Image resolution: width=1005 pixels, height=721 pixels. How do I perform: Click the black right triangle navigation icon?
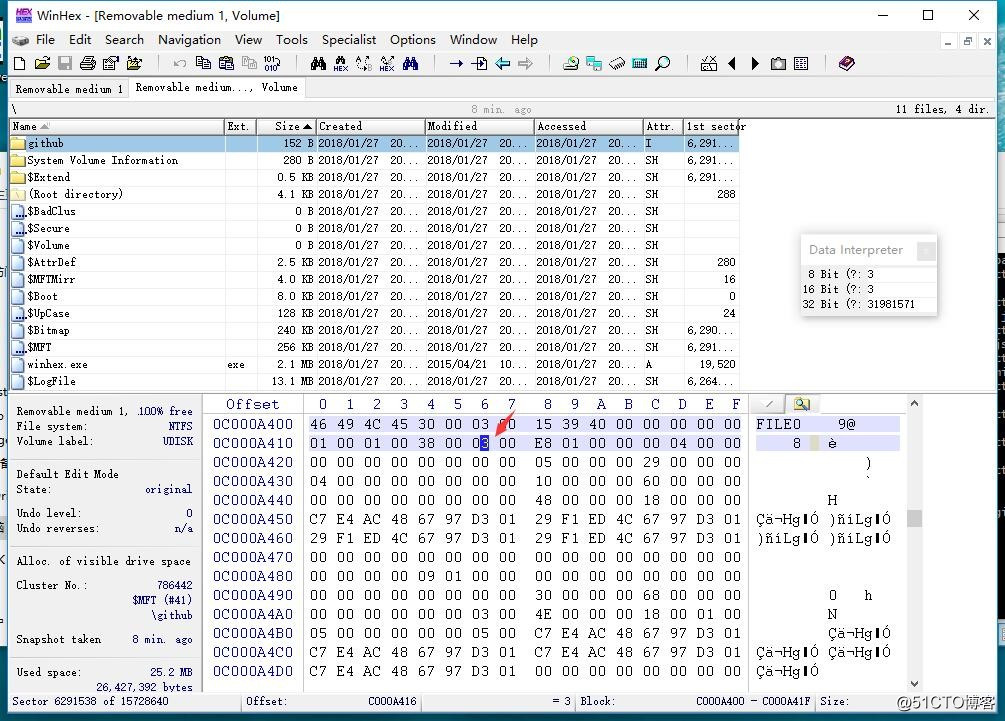click(x=755, y=63)
